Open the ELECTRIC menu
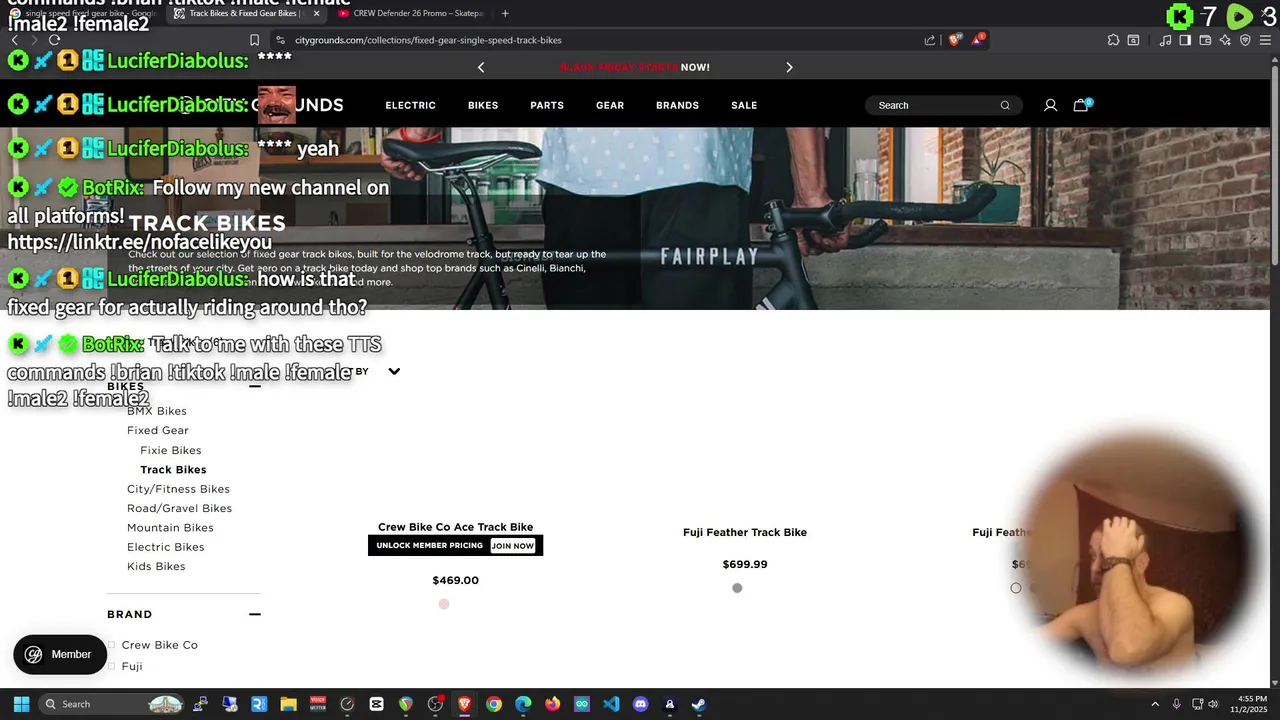This screenshot has height=720, width=1280. 410,105
